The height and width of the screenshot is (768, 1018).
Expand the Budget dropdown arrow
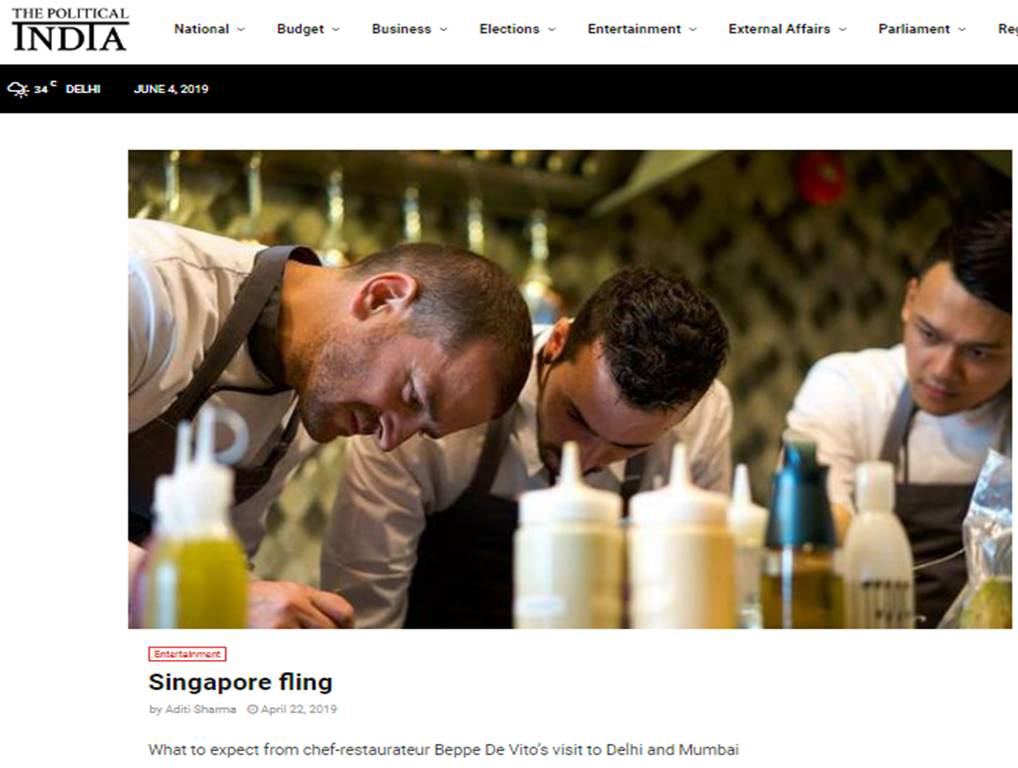[336, 29]
